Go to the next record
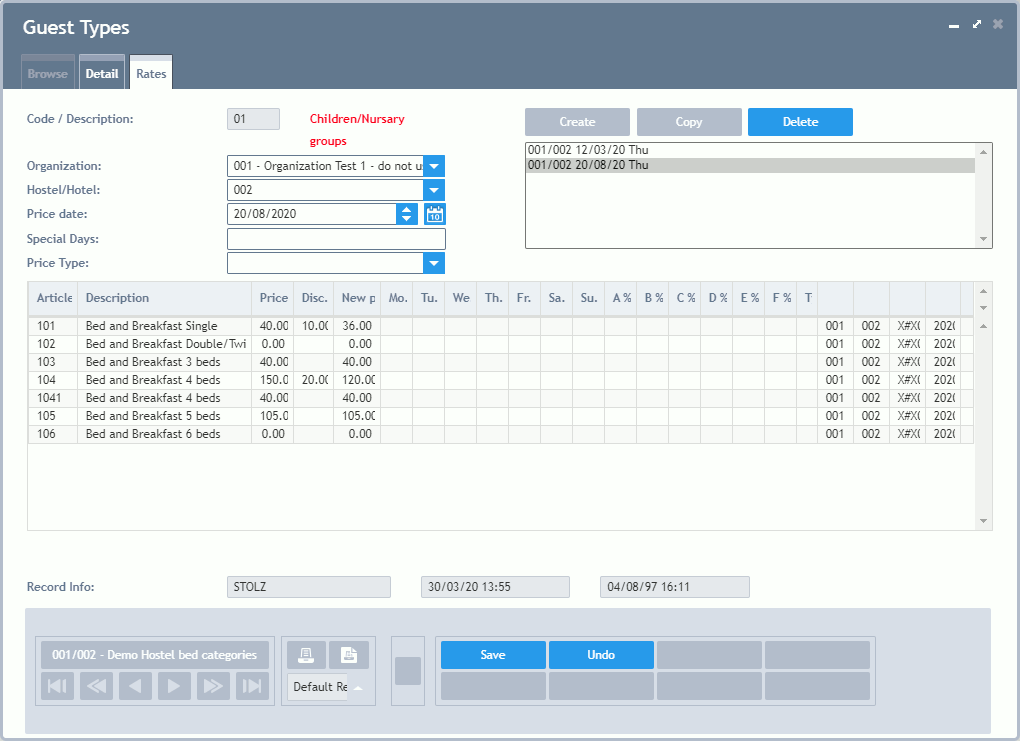This screenshot has height=741, width=1020. [x=174, y=686]
